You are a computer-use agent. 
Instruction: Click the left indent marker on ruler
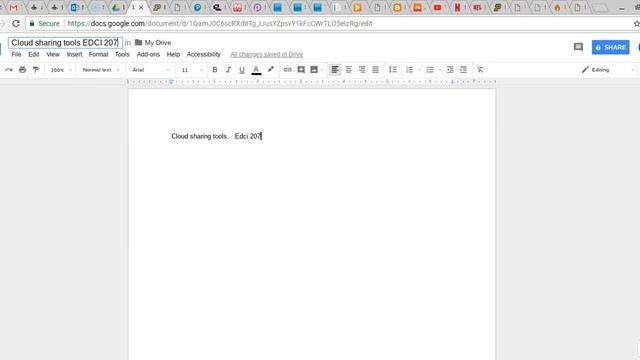[171, 82]
